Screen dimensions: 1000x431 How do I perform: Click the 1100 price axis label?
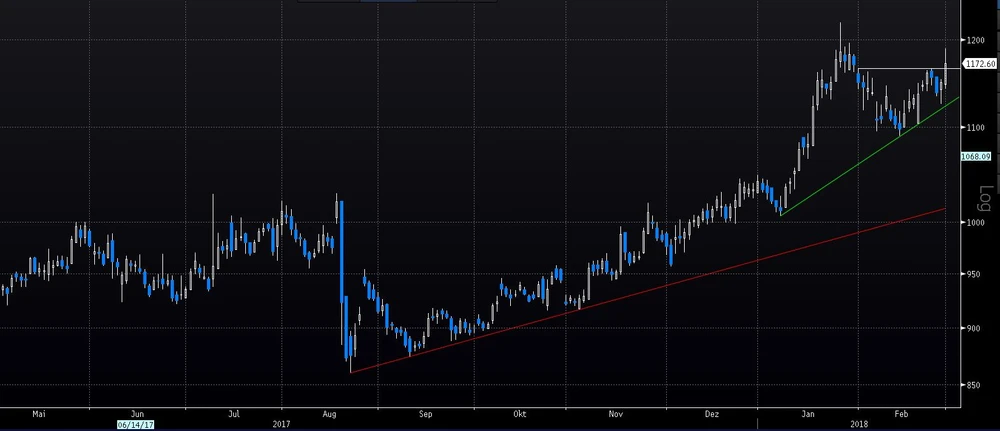coord(976,128)
